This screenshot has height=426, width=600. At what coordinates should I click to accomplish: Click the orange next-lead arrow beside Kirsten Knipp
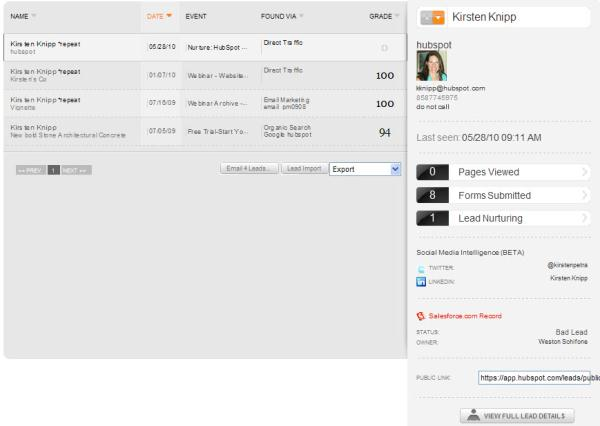(x=439, y=17)
